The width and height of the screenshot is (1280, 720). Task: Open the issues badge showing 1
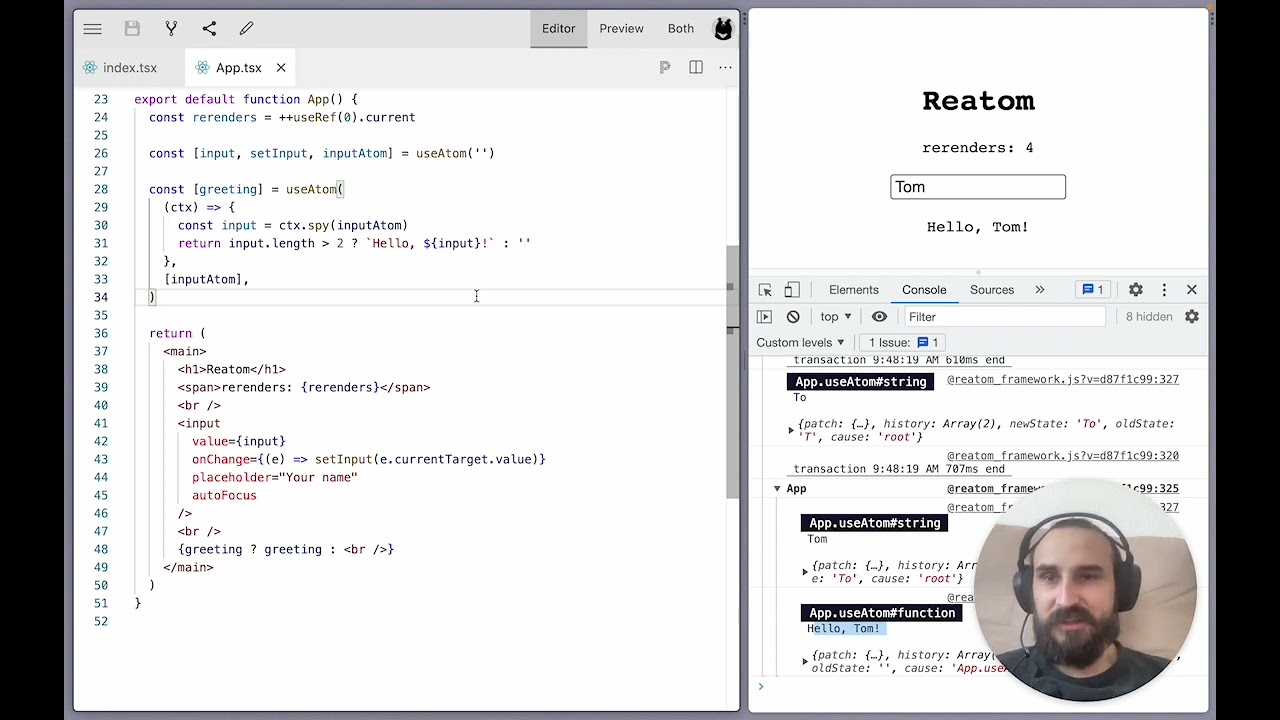[x=1092, y=290]
